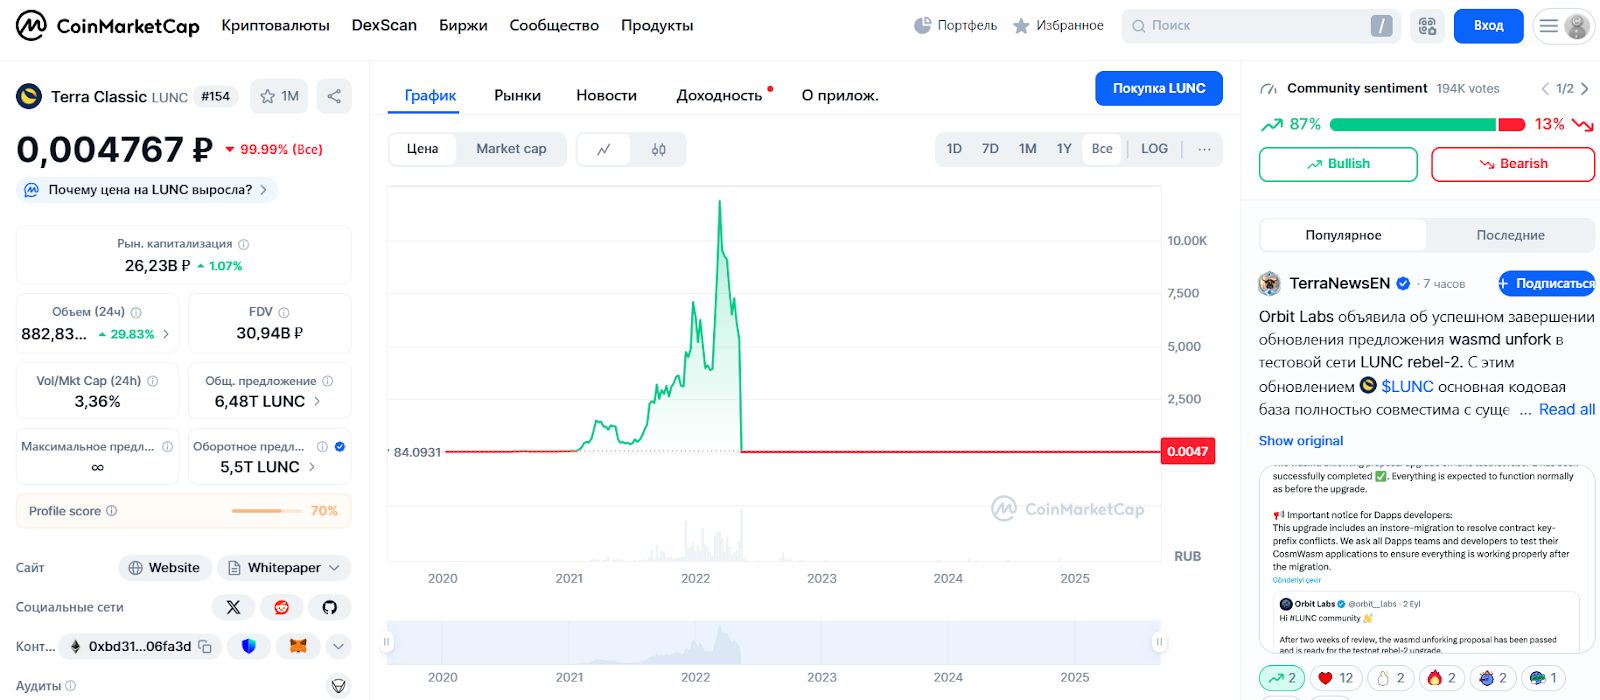Screen dimensions: 1600x700
Task: Copy contract address 0xbd31...06fa3d
Action: (205, 647)
